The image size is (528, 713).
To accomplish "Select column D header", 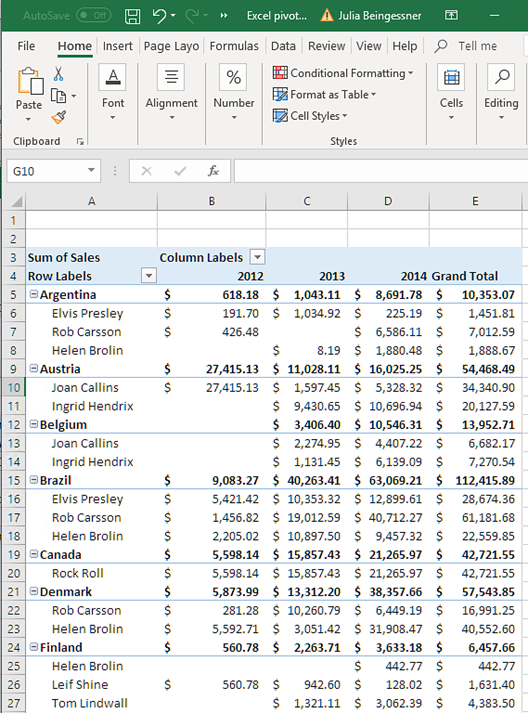I will tap(388, 201).
